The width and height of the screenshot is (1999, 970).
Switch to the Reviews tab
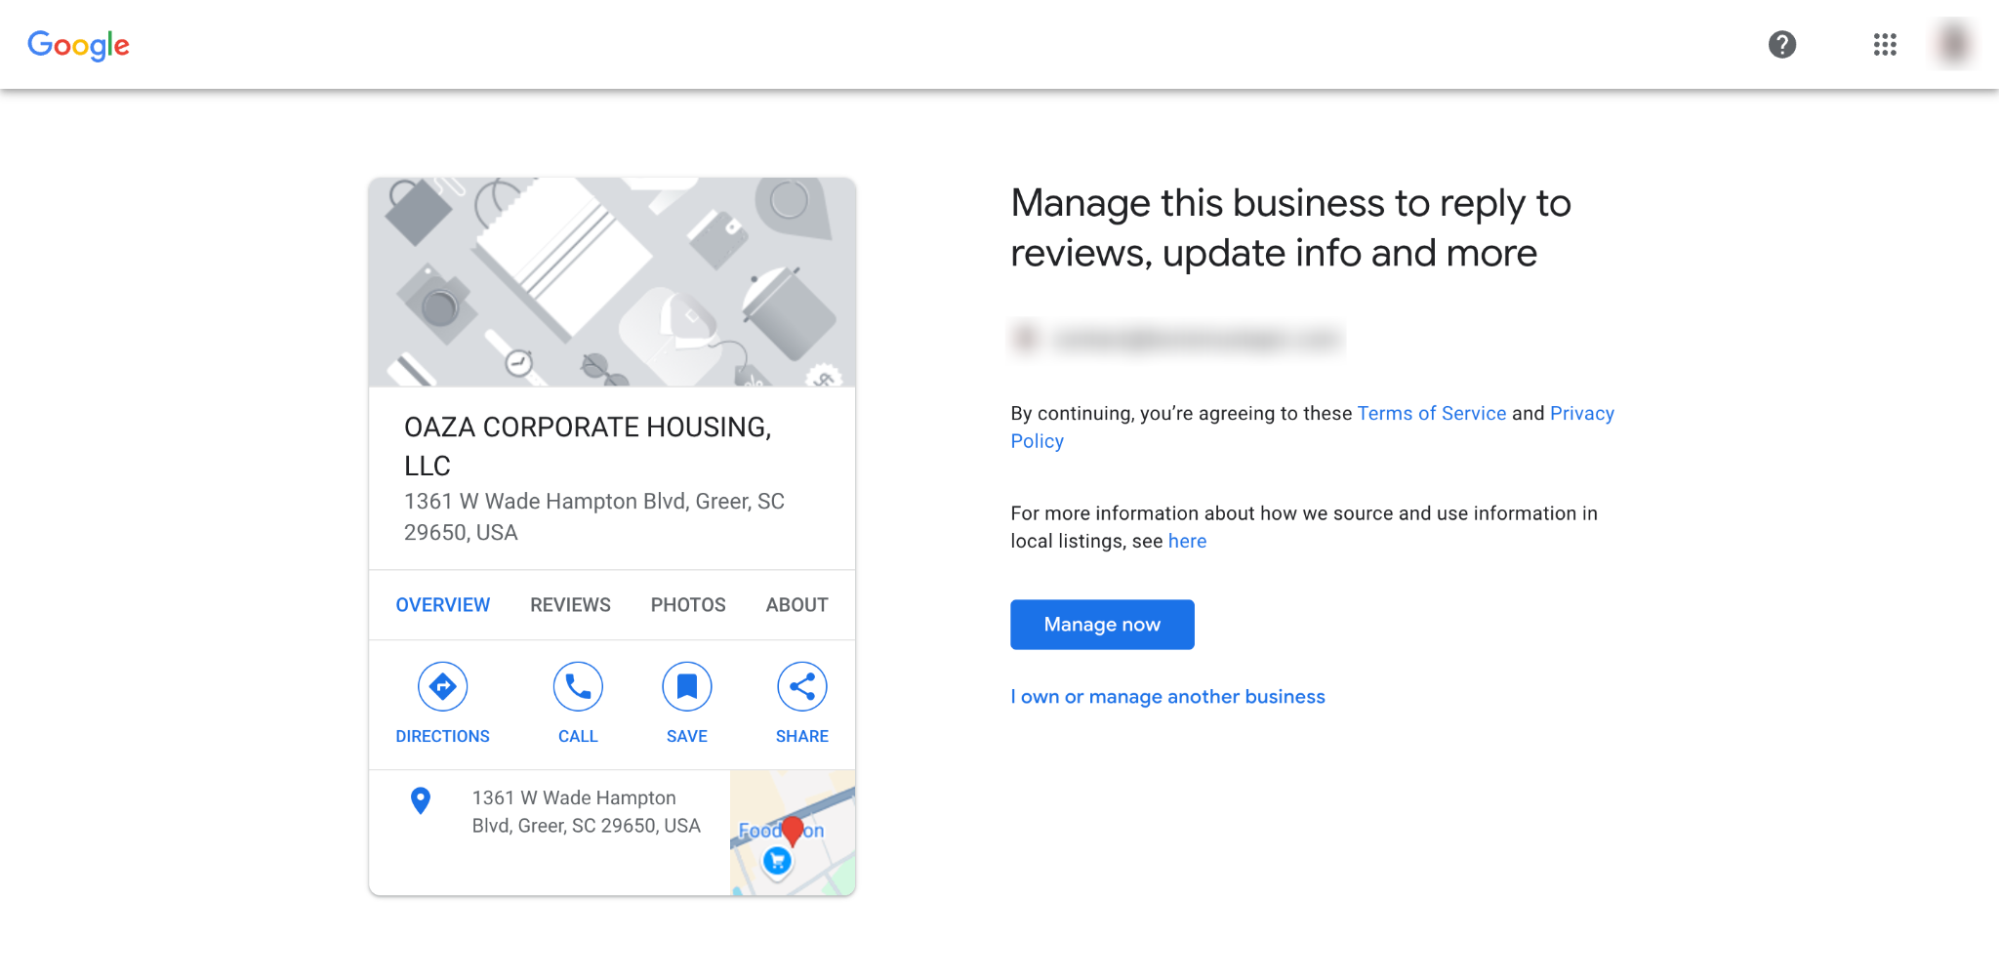[x=569, y=604]
